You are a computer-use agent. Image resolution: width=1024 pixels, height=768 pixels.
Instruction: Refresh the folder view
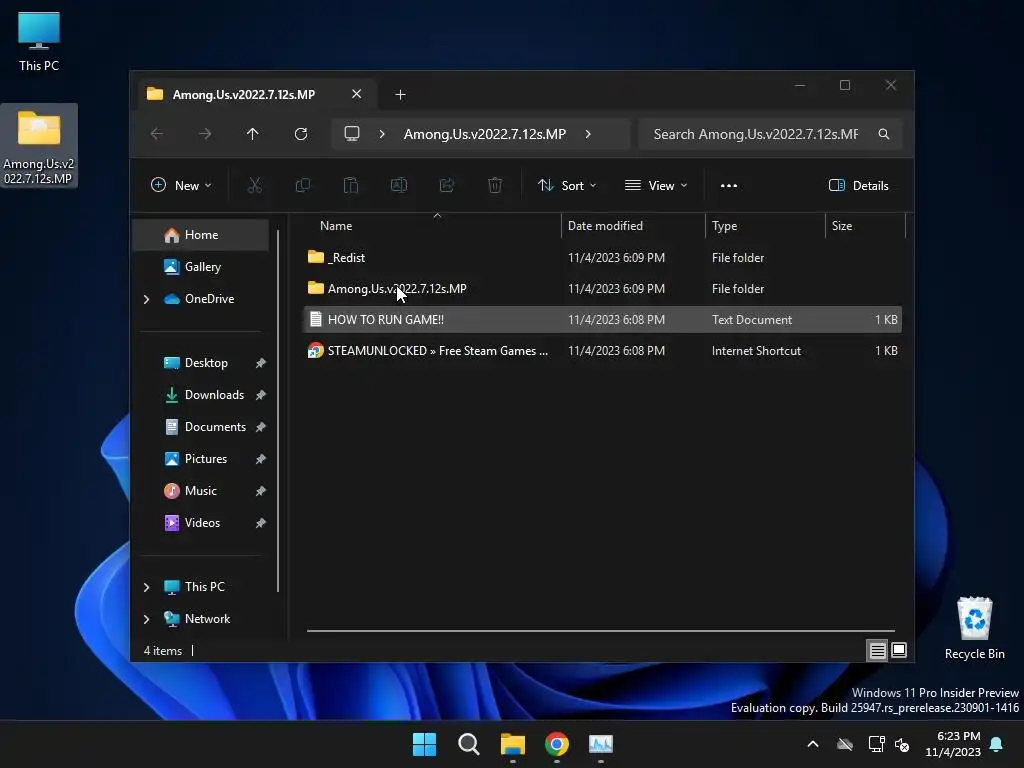point(301,134)
